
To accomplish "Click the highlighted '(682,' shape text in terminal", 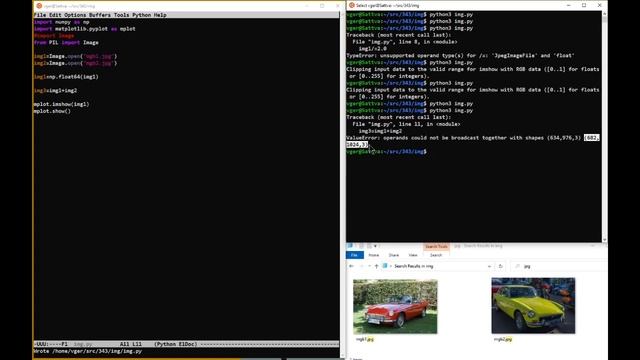I will [591, 138].
